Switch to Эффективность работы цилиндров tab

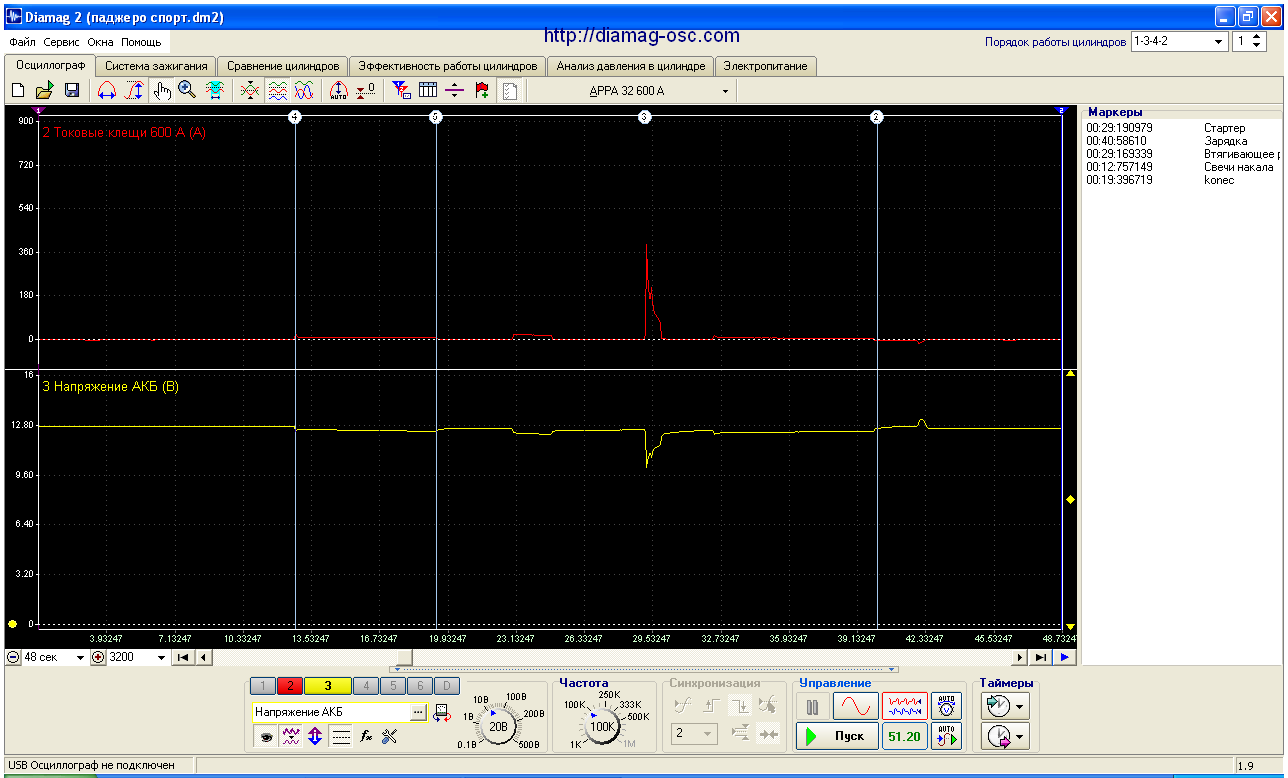coord(448,66)
